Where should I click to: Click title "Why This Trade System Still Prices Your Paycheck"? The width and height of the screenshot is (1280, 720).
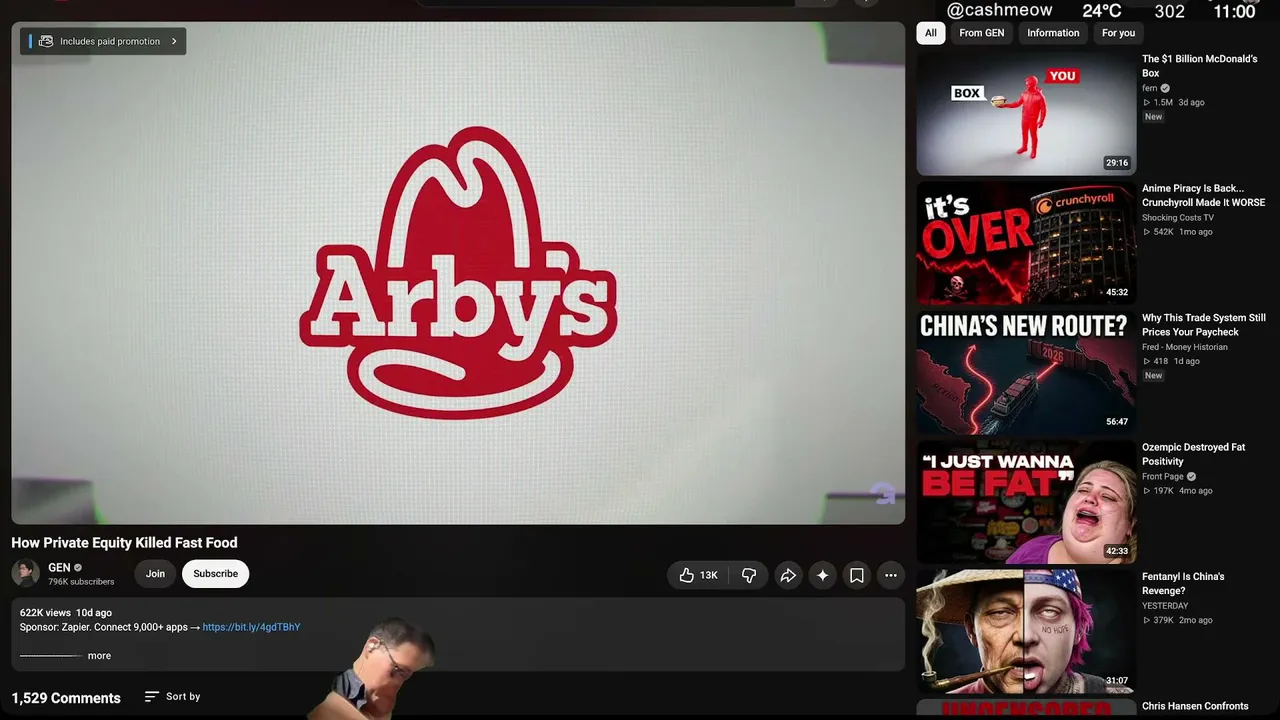(1204, 325)
